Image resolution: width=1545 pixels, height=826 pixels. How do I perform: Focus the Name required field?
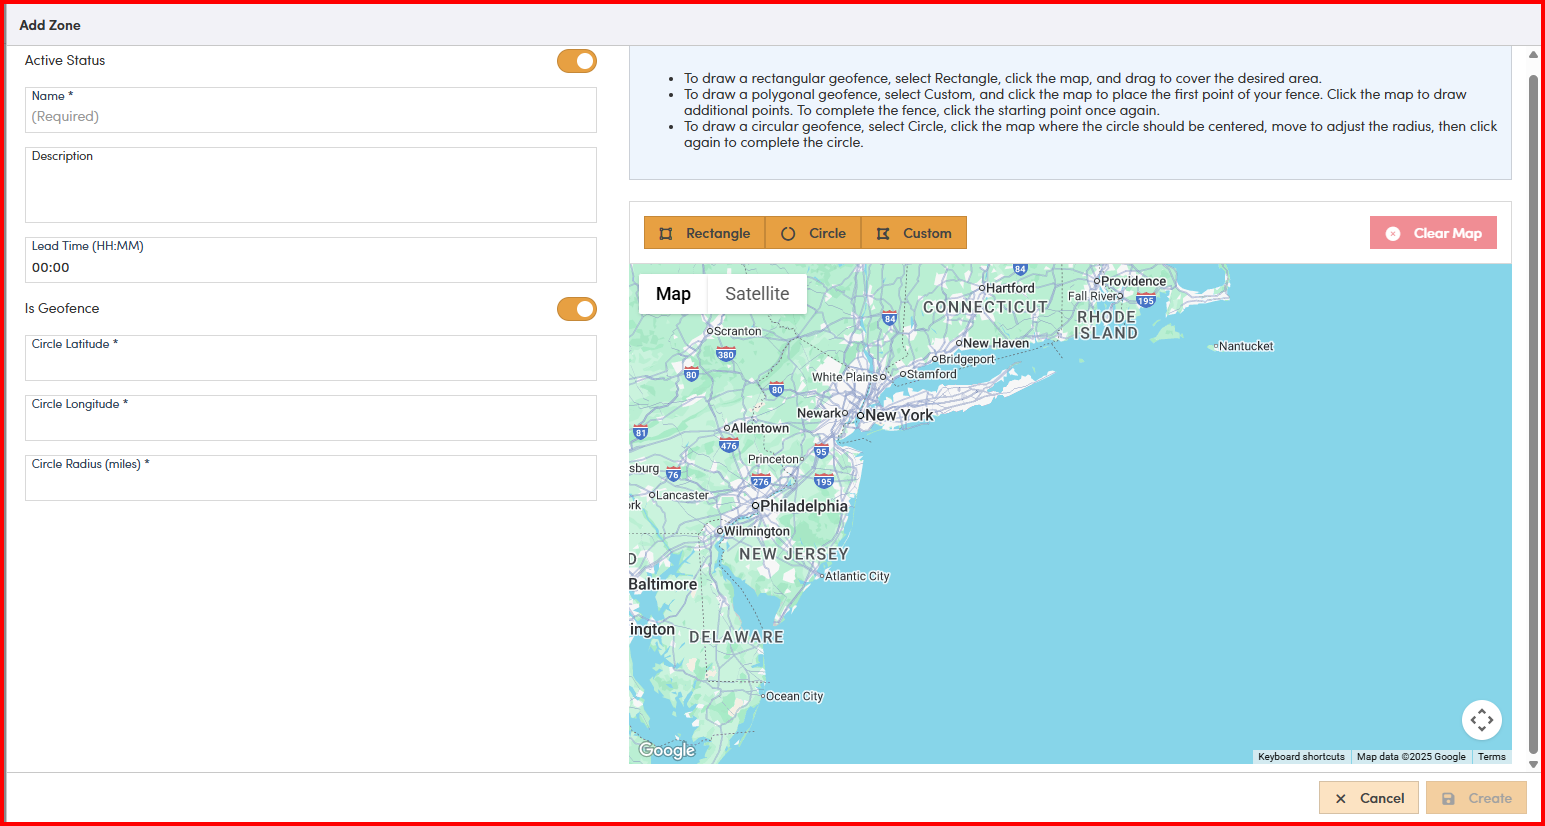[x=311, y=110]
